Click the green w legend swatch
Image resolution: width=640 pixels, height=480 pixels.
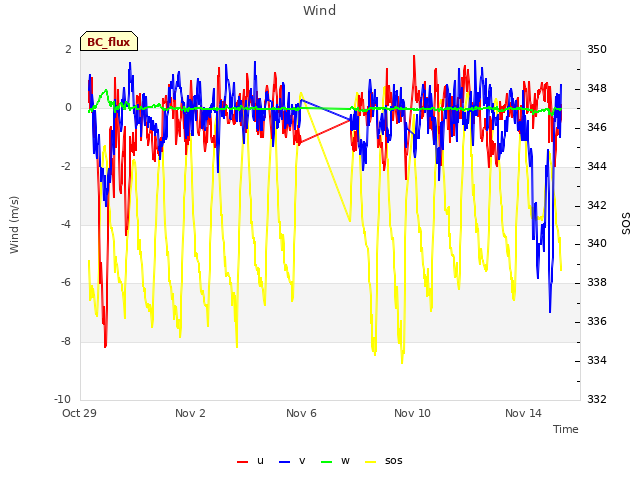click(x=327, y=462)
